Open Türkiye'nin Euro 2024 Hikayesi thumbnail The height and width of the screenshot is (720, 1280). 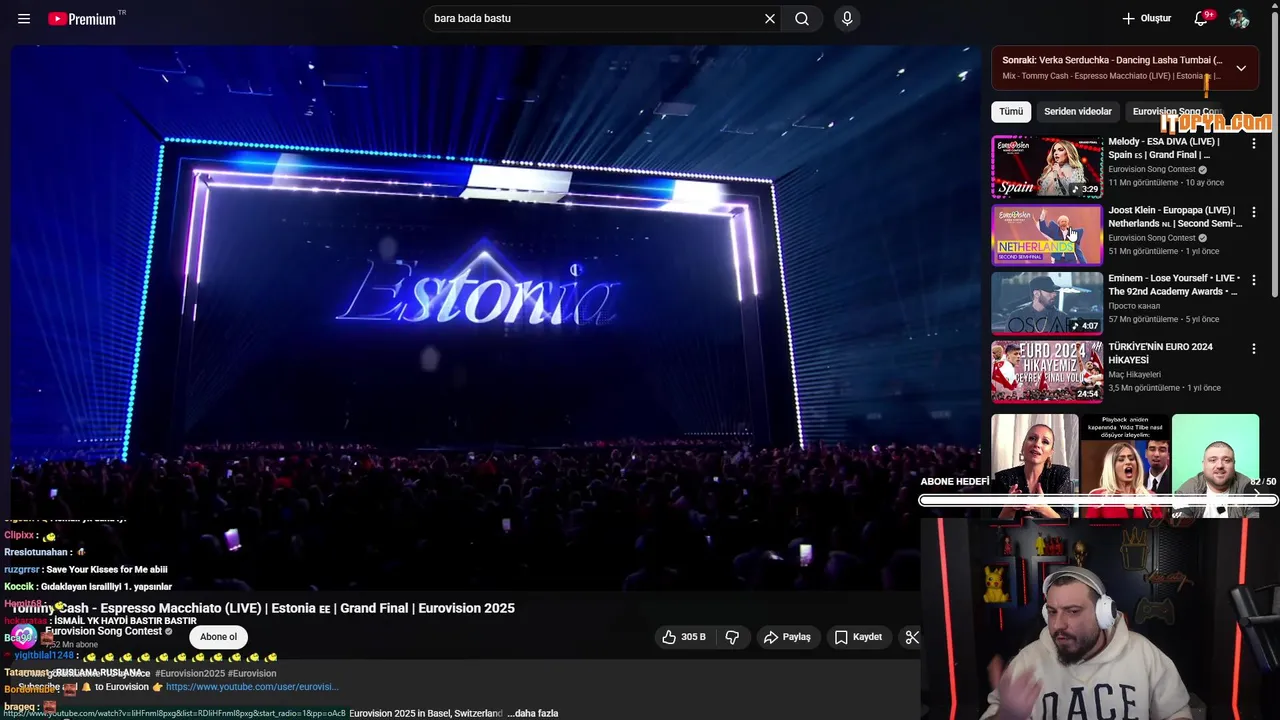coord(1047,371)
